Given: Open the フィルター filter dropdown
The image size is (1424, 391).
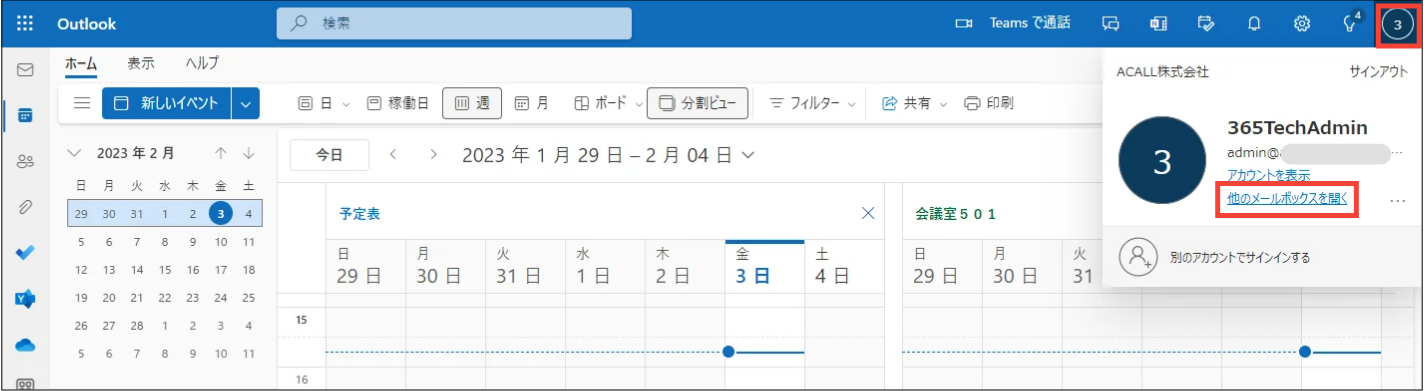Looking at the screenshot, I should point(812,102).
